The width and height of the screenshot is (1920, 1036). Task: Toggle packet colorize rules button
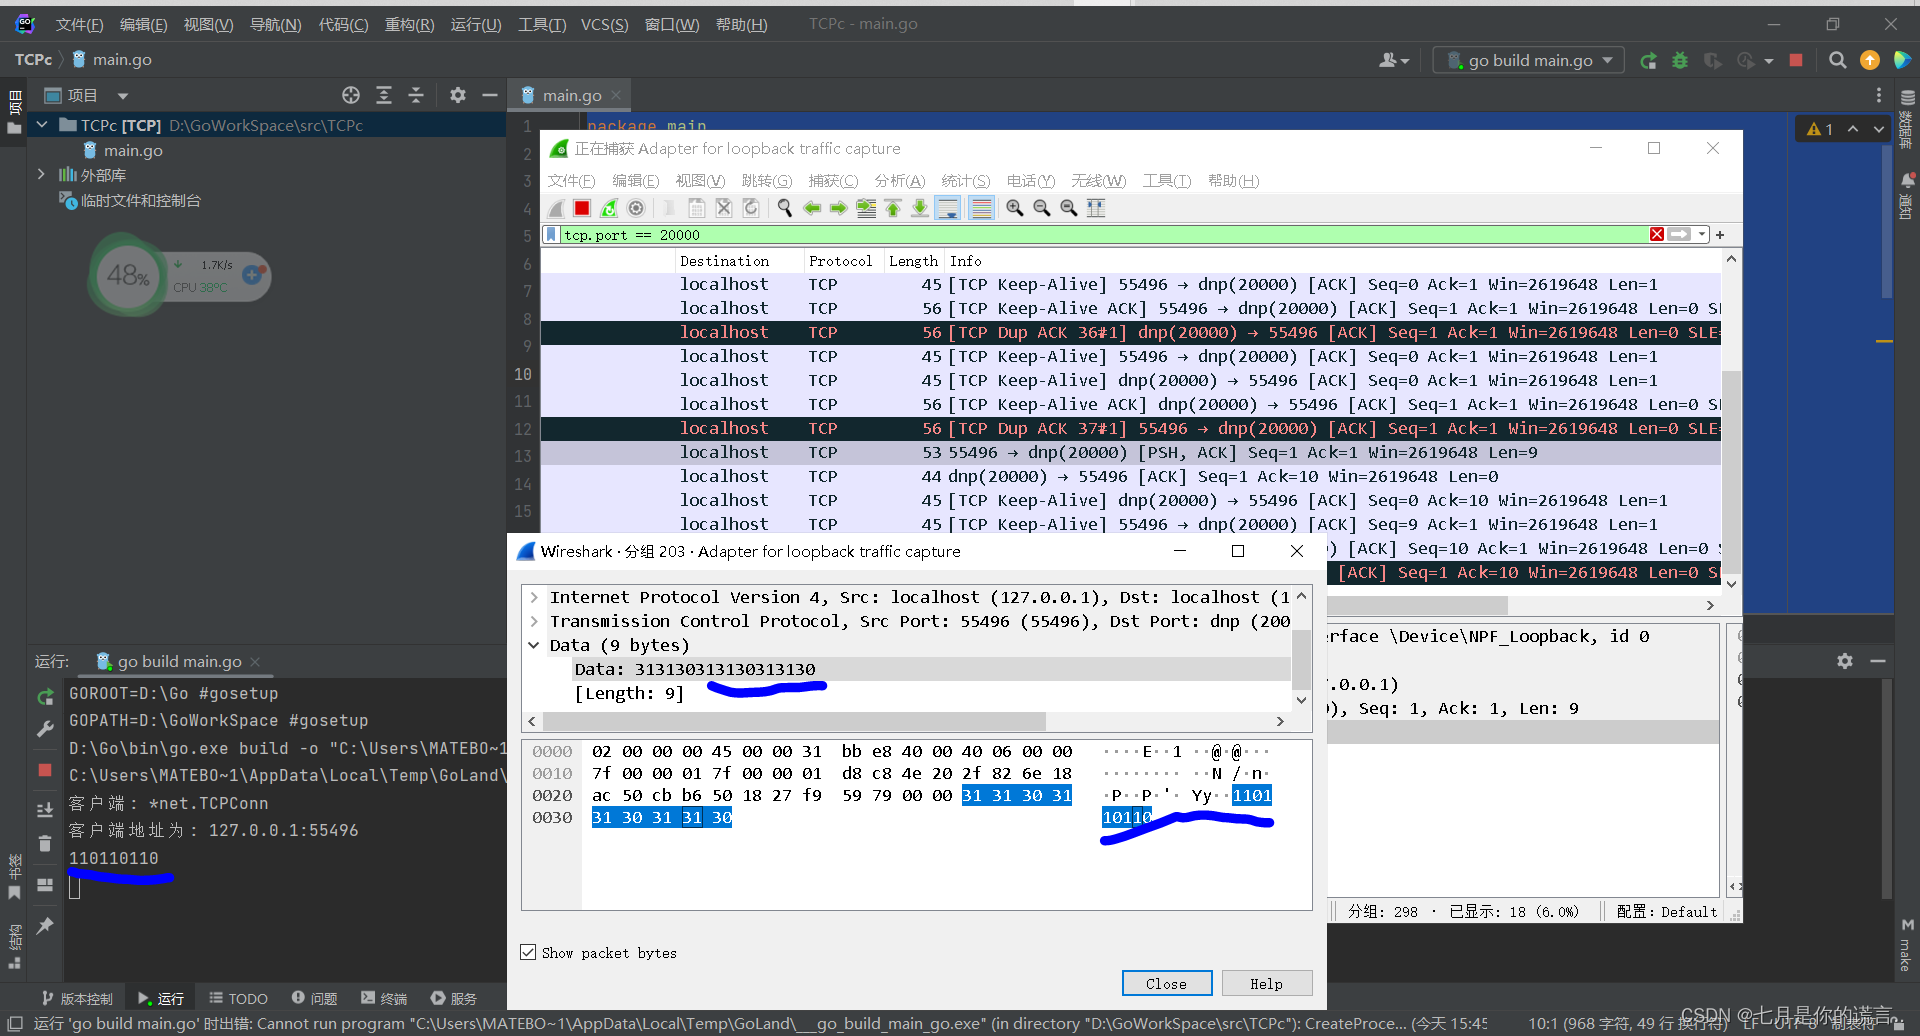click(982, 208)
